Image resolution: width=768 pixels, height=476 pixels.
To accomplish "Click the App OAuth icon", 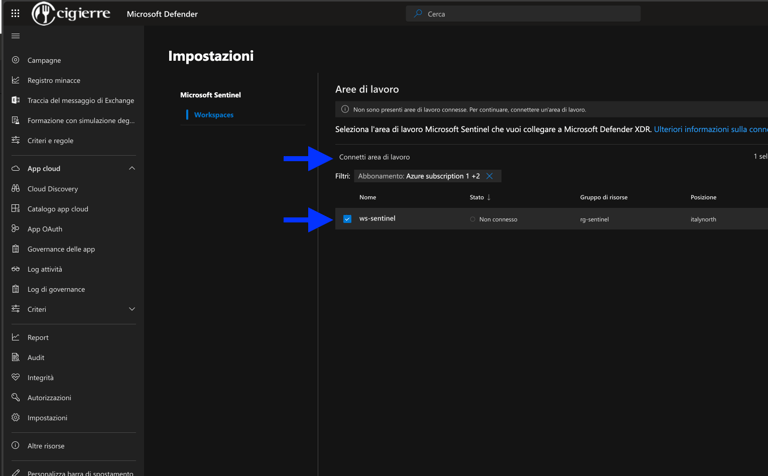I will tap(16, 228).
